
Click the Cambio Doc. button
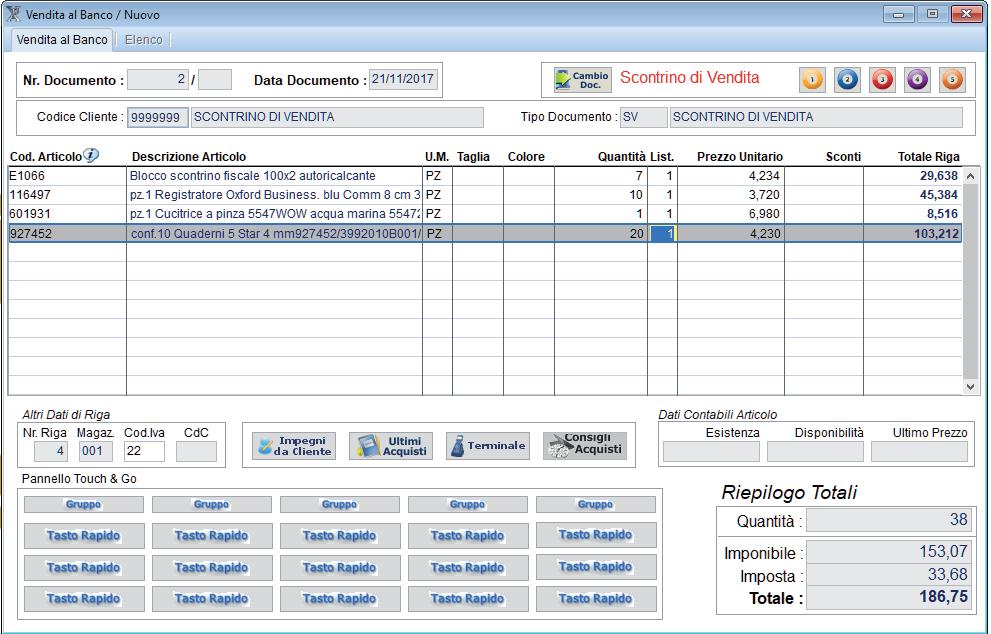pos(582,80)
